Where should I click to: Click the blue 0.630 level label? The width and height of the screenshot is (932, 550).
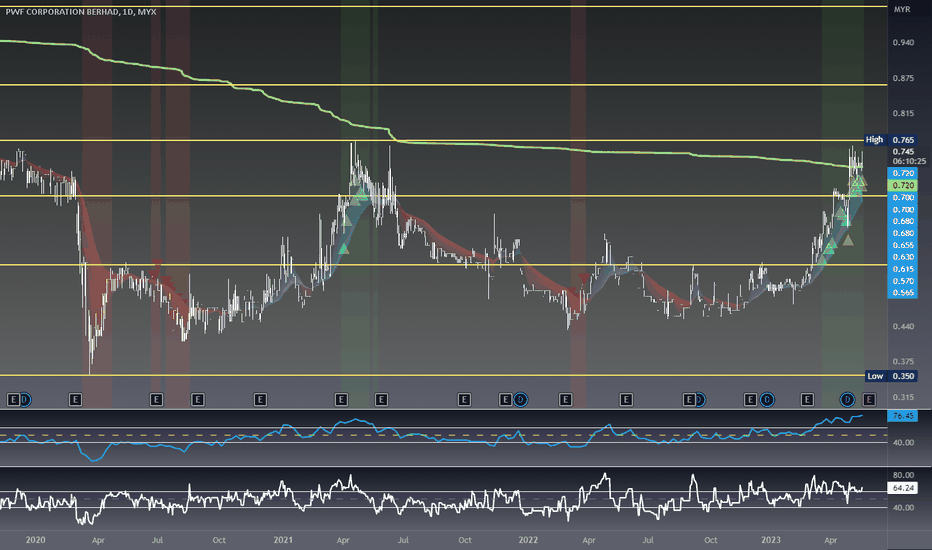tap(902, 257)
